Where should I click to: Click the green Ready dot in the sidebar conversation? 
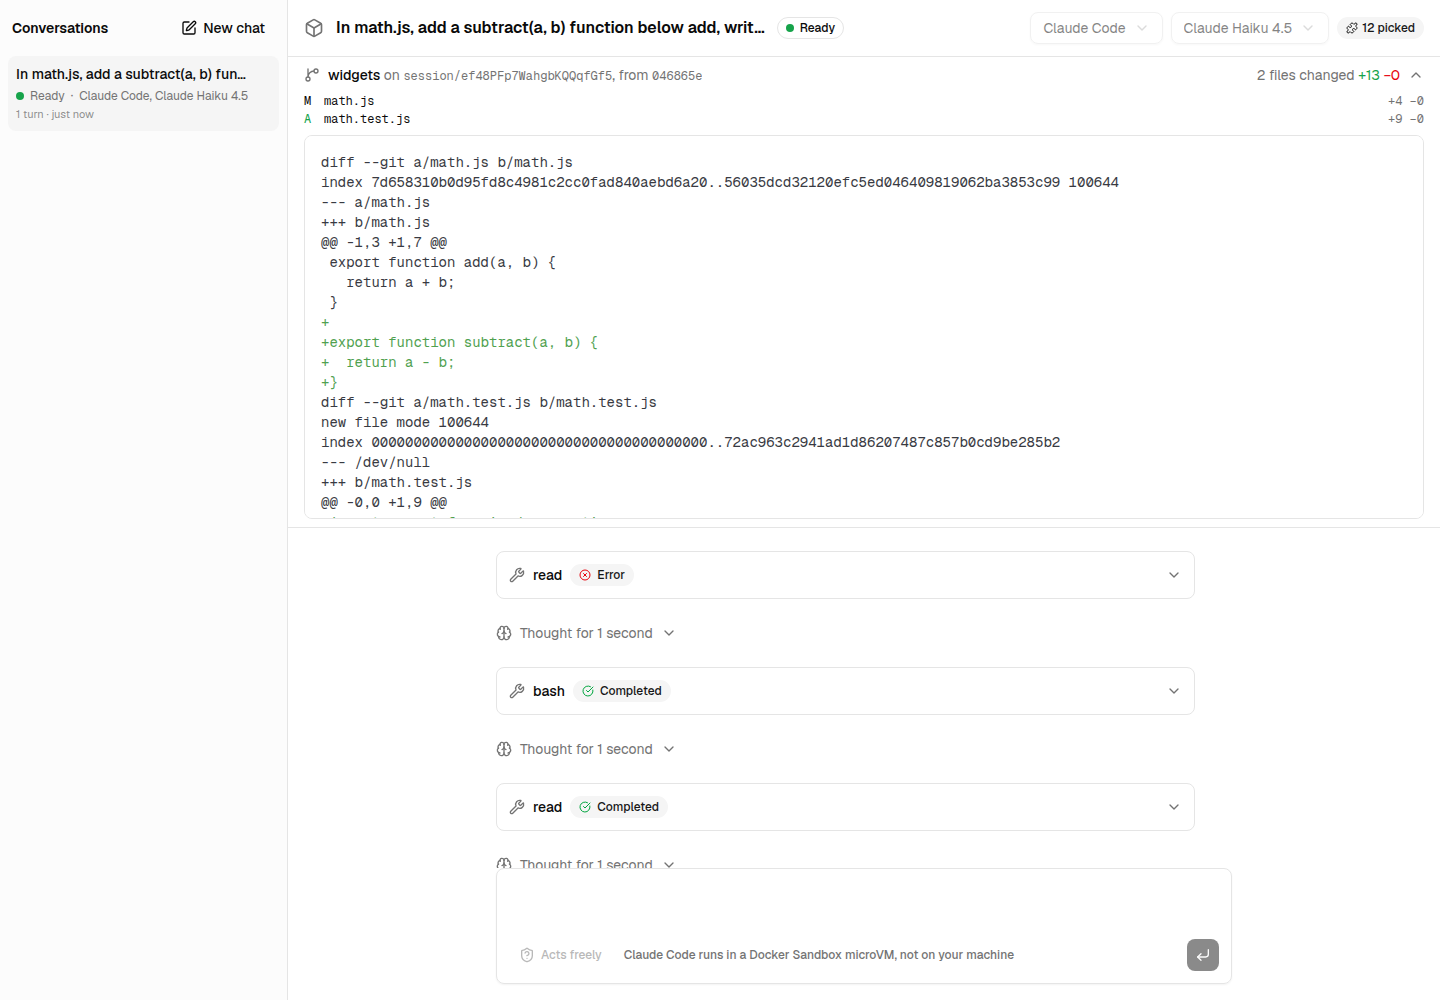(x=20, y=96)
